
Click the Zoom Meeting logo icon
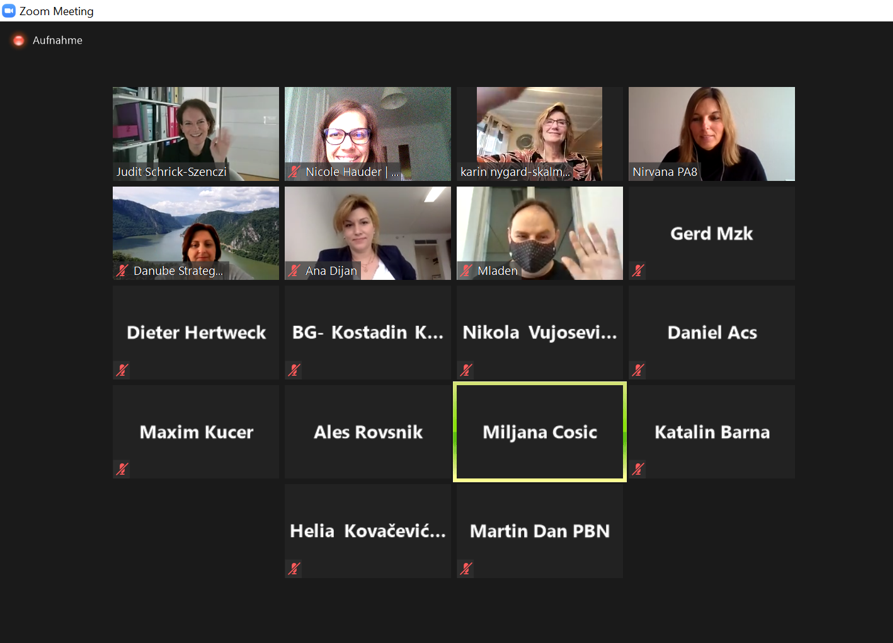pos(9,11)
